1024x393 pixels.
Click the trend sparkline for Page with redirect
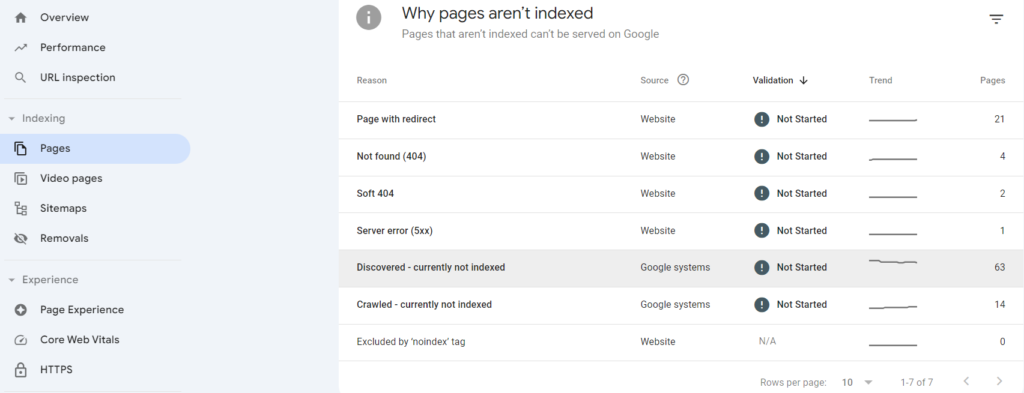(893, 121)
